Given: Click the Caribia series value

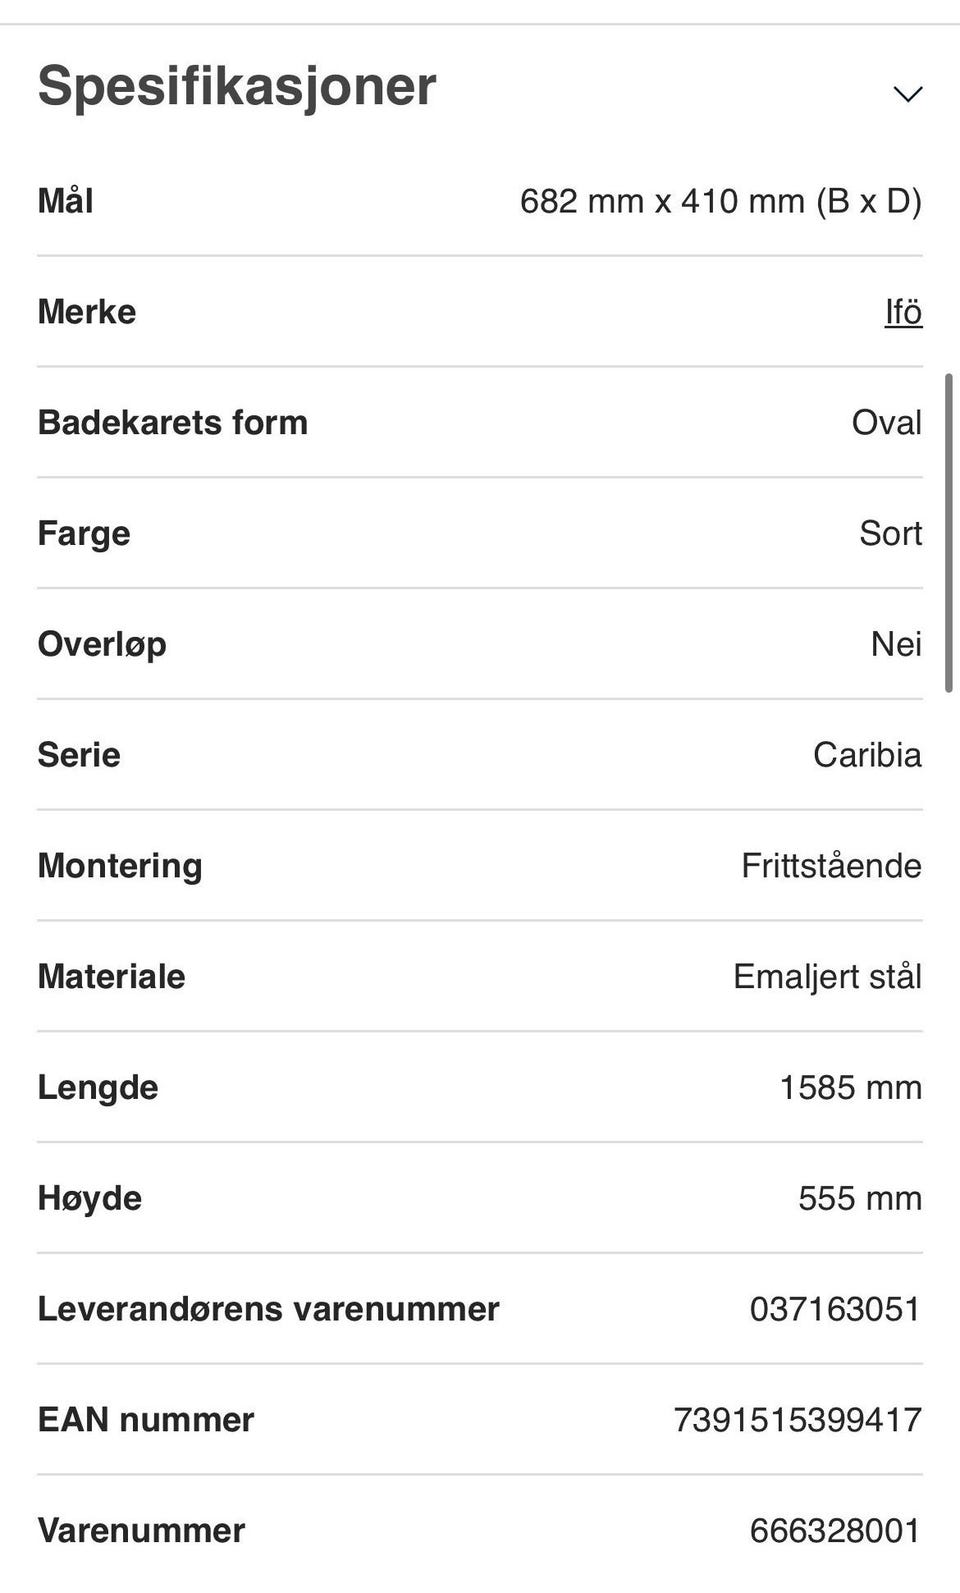Looking at the screenshot, I should [867, 754].
